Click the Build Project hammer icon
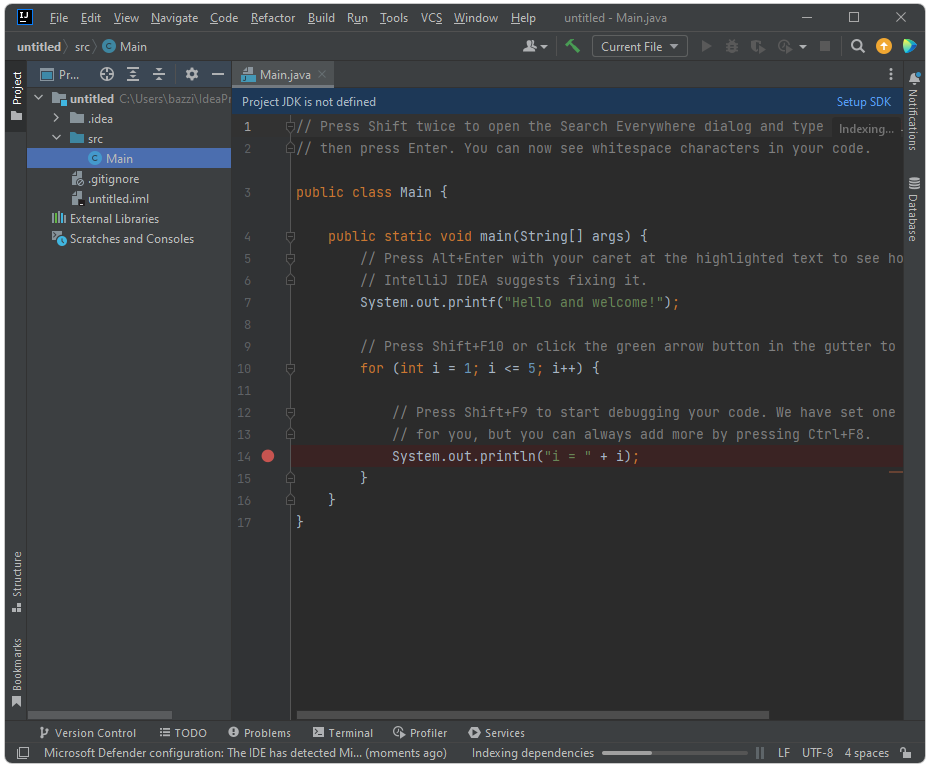 [x=572, y=46]
